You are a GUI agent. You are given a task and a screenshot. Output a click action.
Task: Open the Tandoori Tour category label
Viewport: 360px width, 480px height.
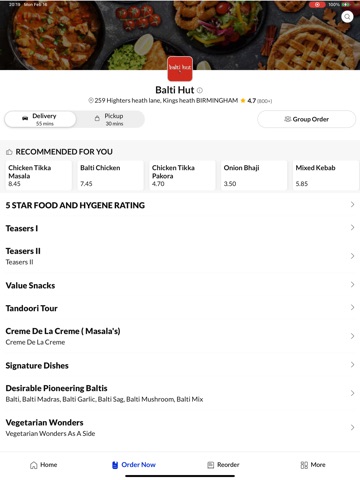click(32, 308)
